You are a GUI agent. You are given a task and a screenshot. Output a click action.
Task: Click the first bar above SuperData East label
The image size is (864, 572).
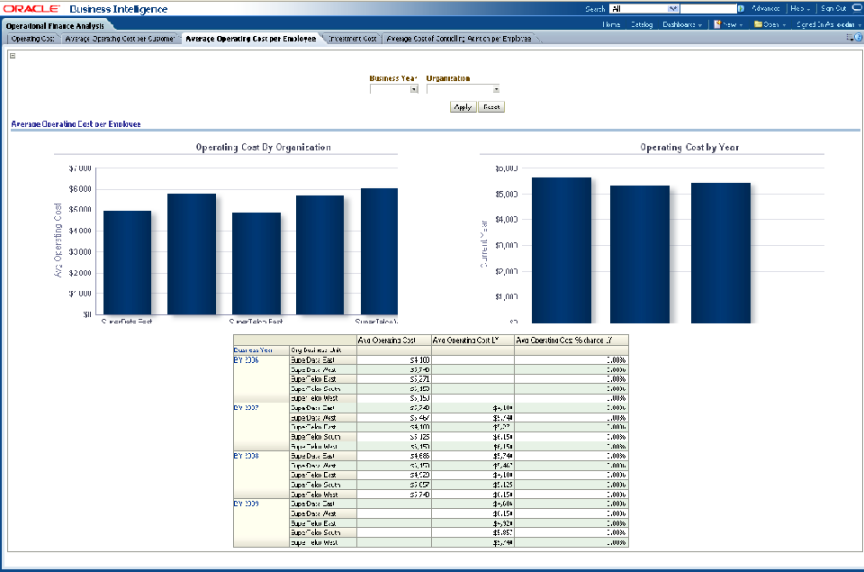[x=127, y=263]
